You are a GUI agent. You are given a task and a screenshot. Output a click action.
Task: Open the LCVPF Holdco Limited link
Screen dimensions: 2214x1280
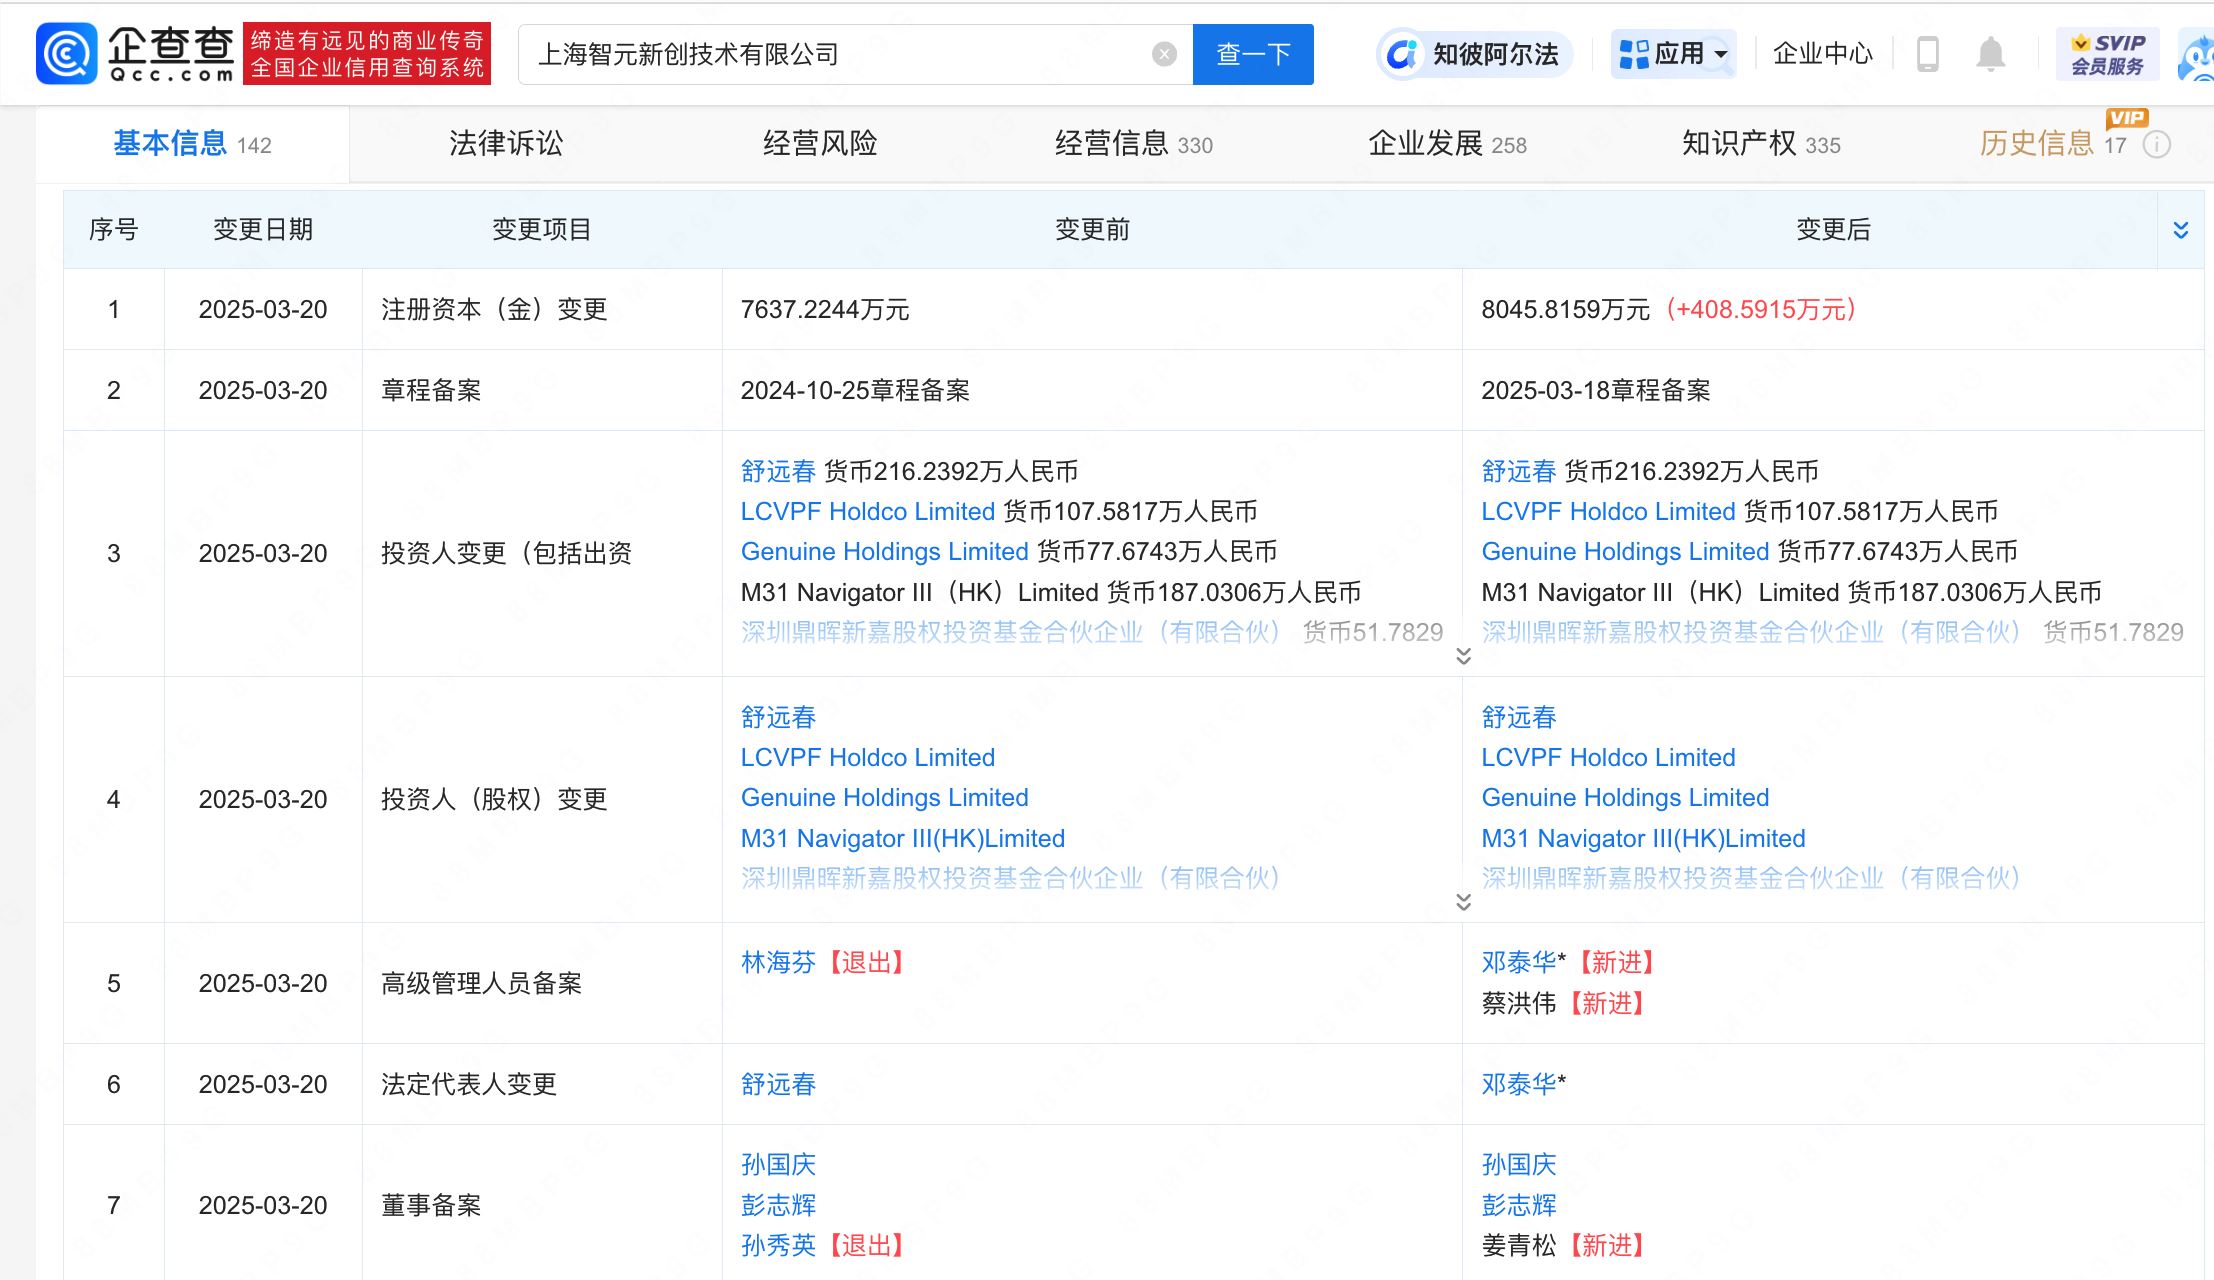pos(869,511)
